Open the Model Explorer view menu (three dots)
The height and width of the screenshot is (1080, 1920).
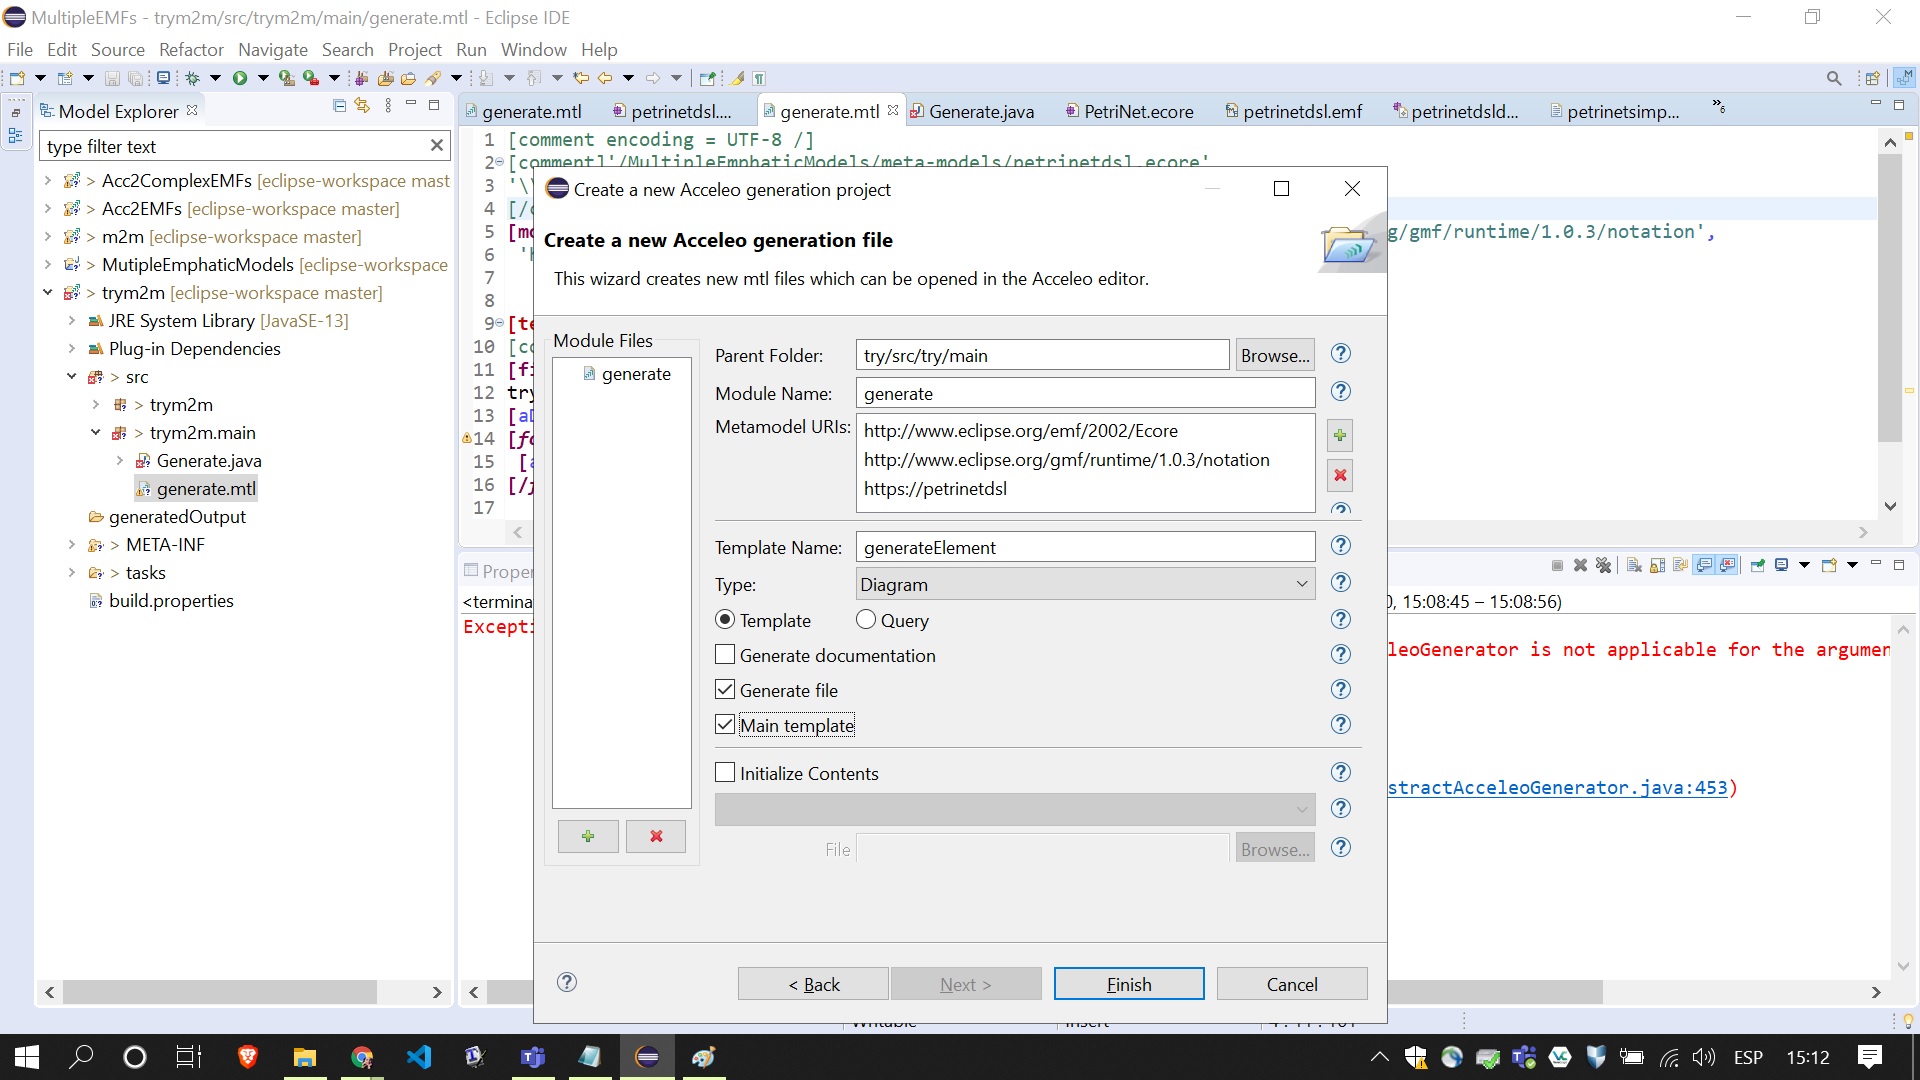pos(388,106)
